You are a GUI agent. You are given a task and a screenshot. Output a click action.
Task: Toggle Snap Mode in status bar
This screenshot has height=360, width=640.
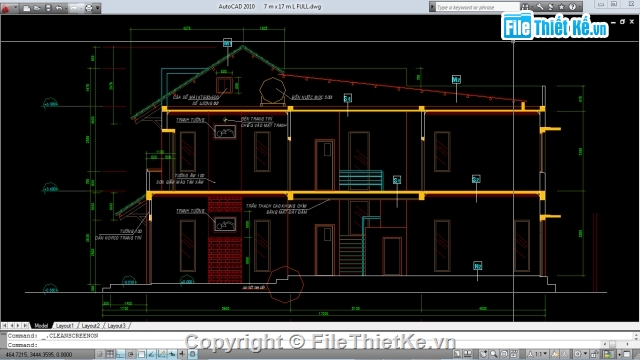(100, 354)
